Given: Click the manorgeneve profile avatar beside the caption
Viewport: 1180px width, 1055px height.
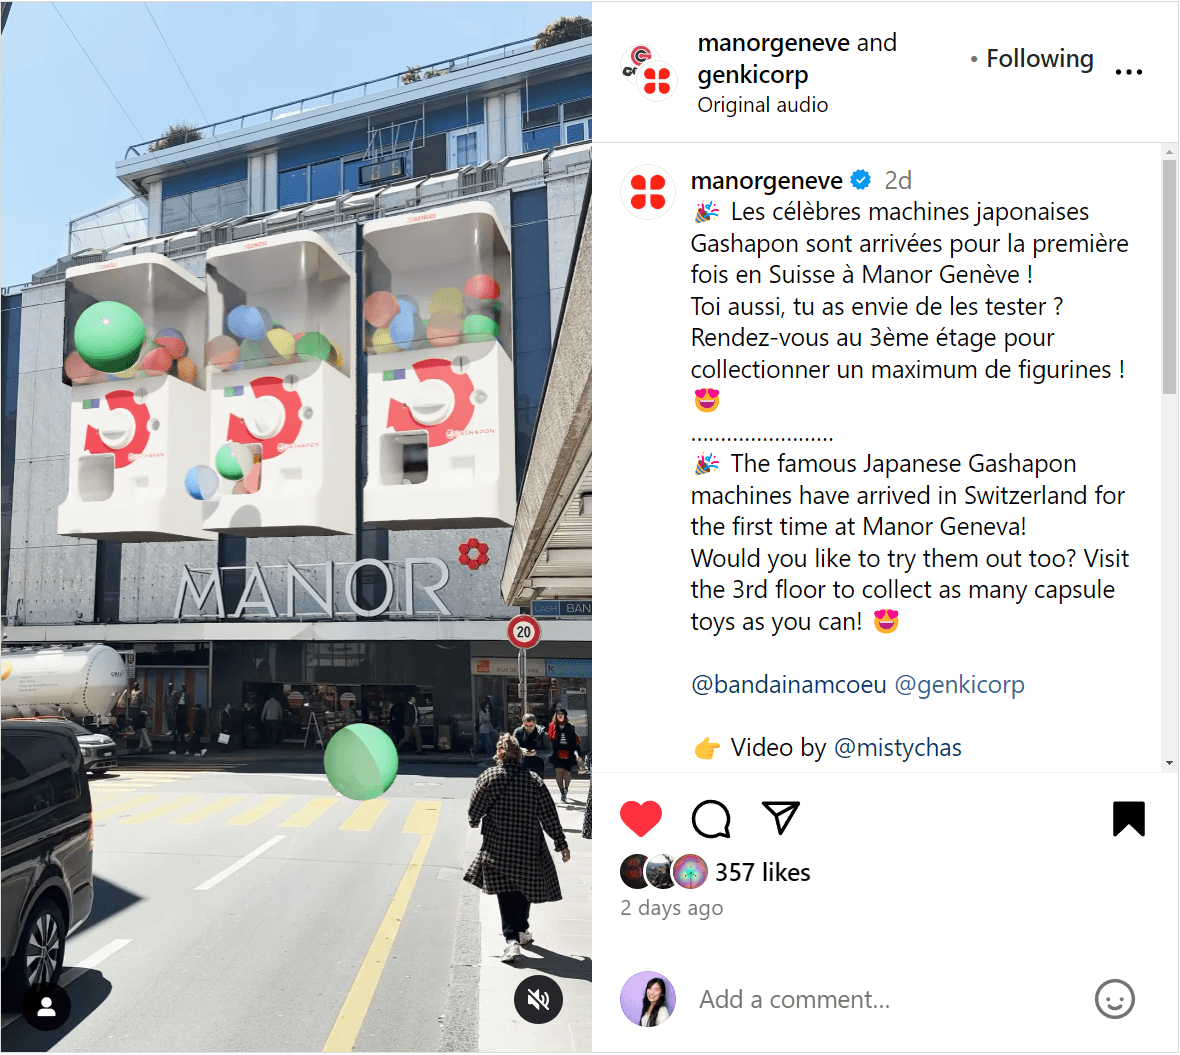Looking at the screenshot, I should (648, 192).
